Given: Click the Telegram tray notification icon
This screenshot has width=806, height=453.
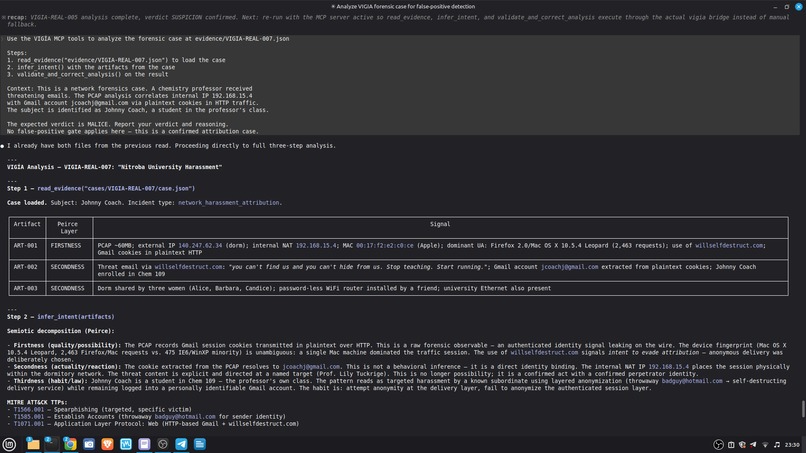Looking at the screenshot, I should [x=754, y=445].
